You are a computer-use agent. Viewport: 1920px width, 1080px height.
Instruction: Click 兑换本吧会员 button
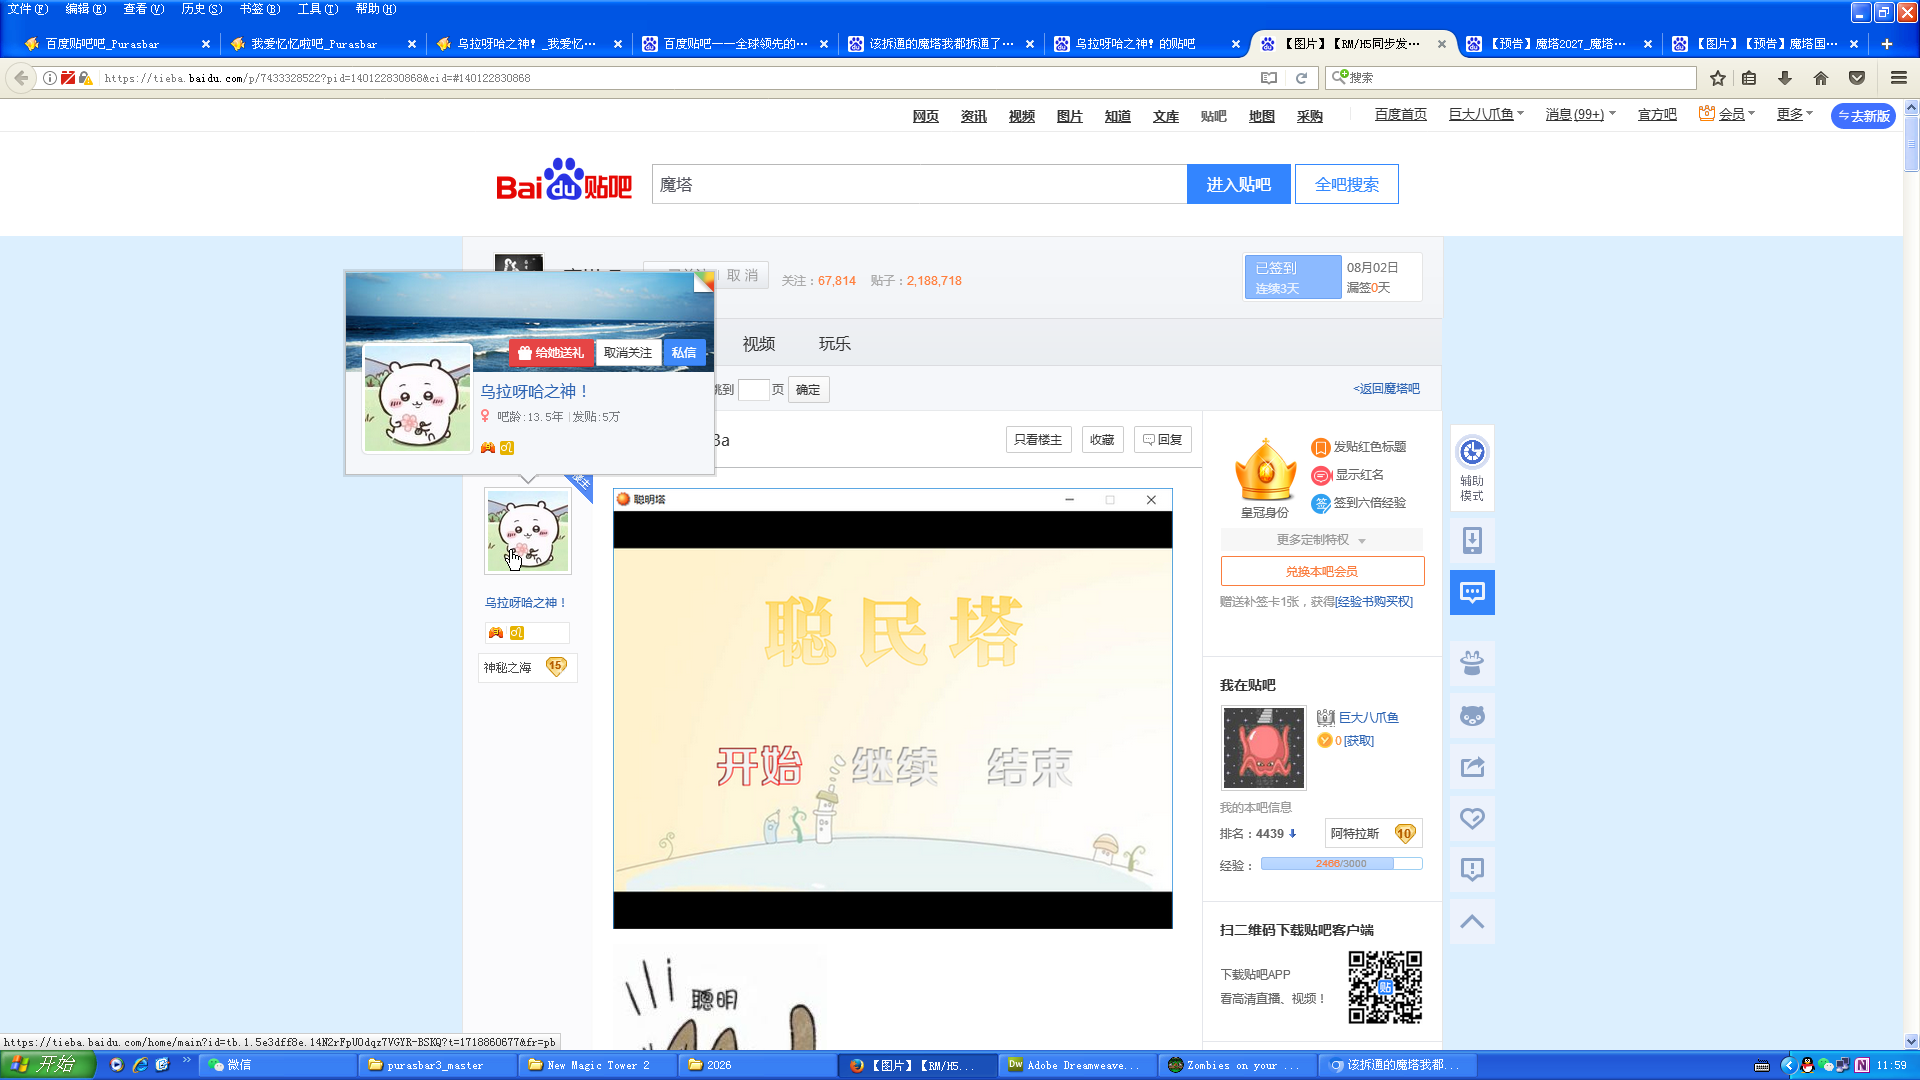point(1322,571)
